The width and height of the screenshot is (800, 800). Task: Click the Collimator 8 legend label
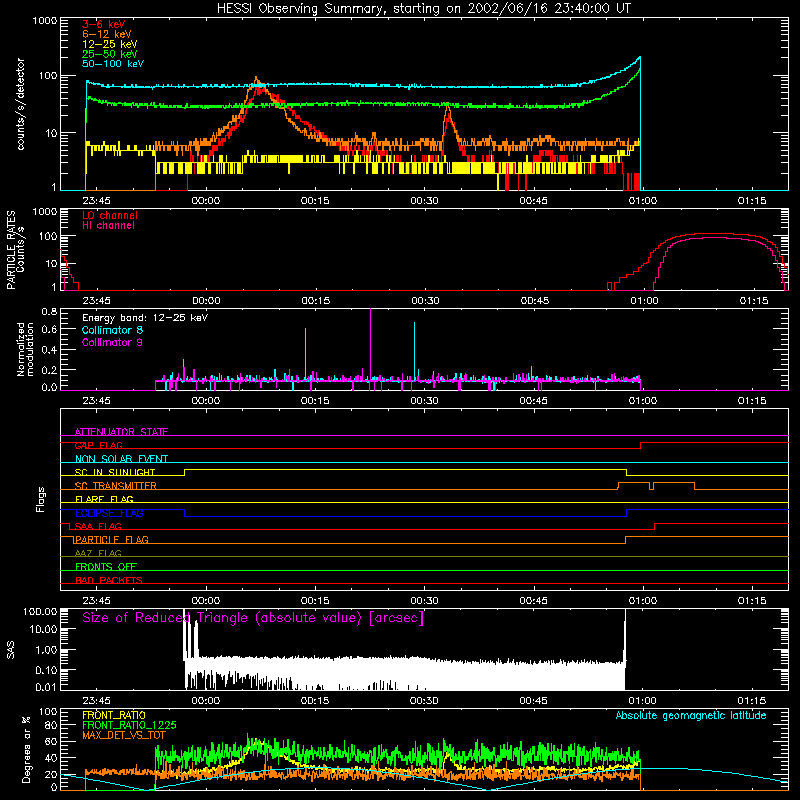click(x=112, y=330)
